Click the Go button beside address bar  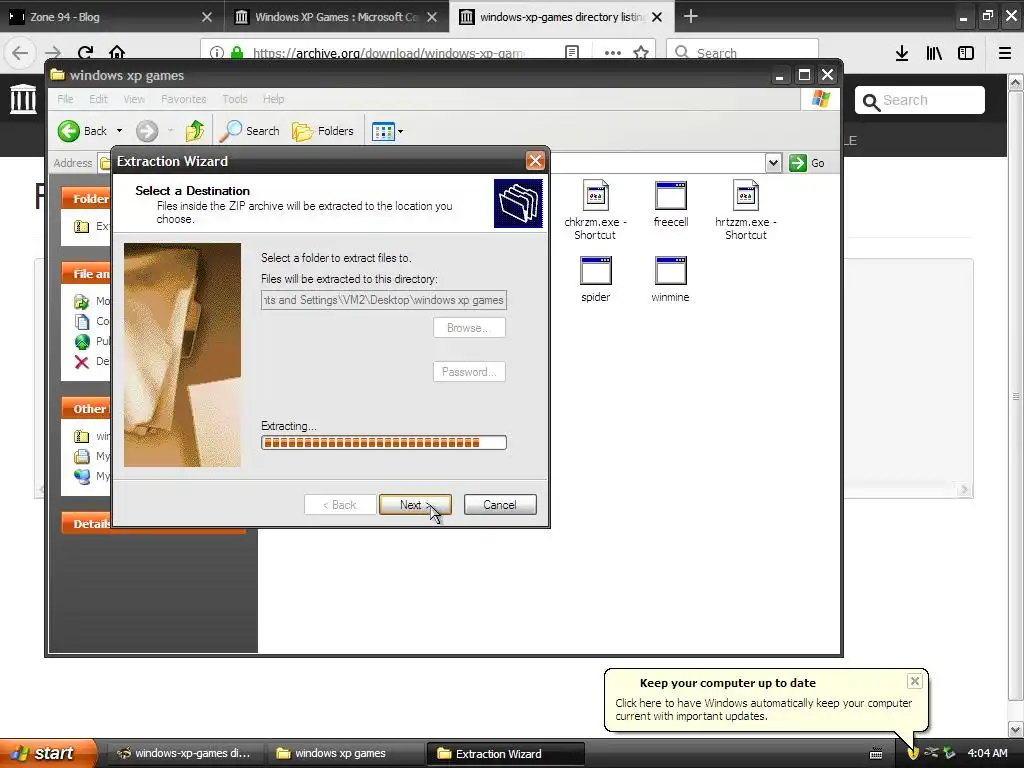tap(807, 163)
